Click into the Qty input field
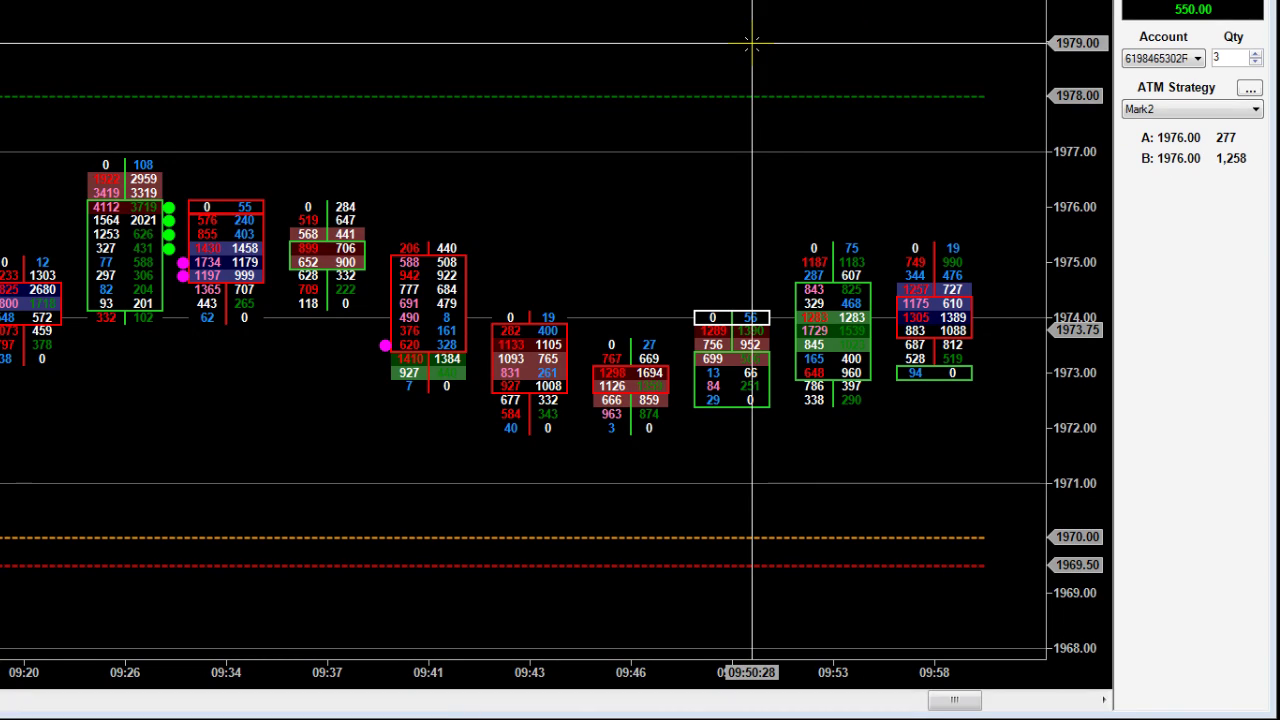This screenshot has height=720, width=1280. 1229,58
